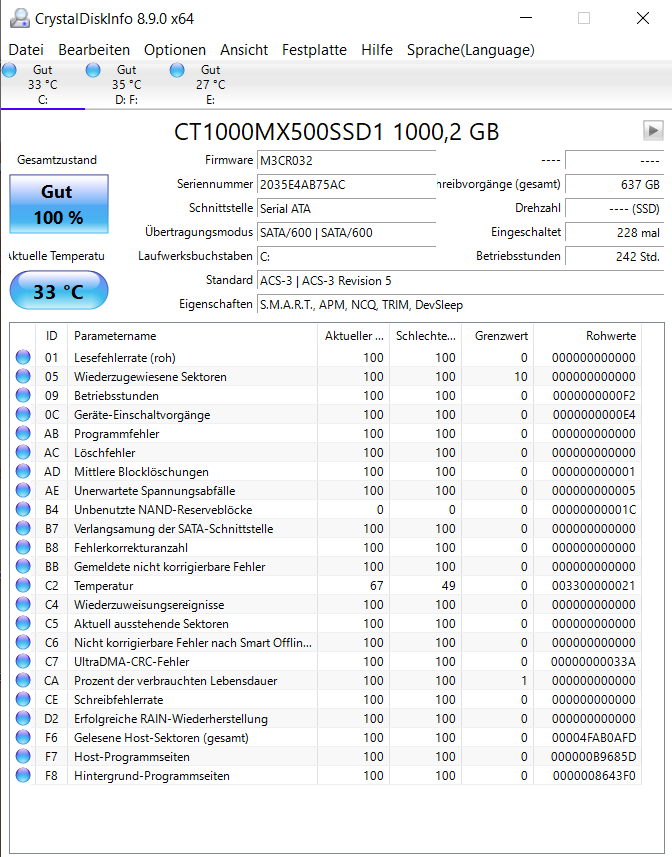Open the Optionen menu
Viewport: 672px width, 857px height.
(175, 50)
